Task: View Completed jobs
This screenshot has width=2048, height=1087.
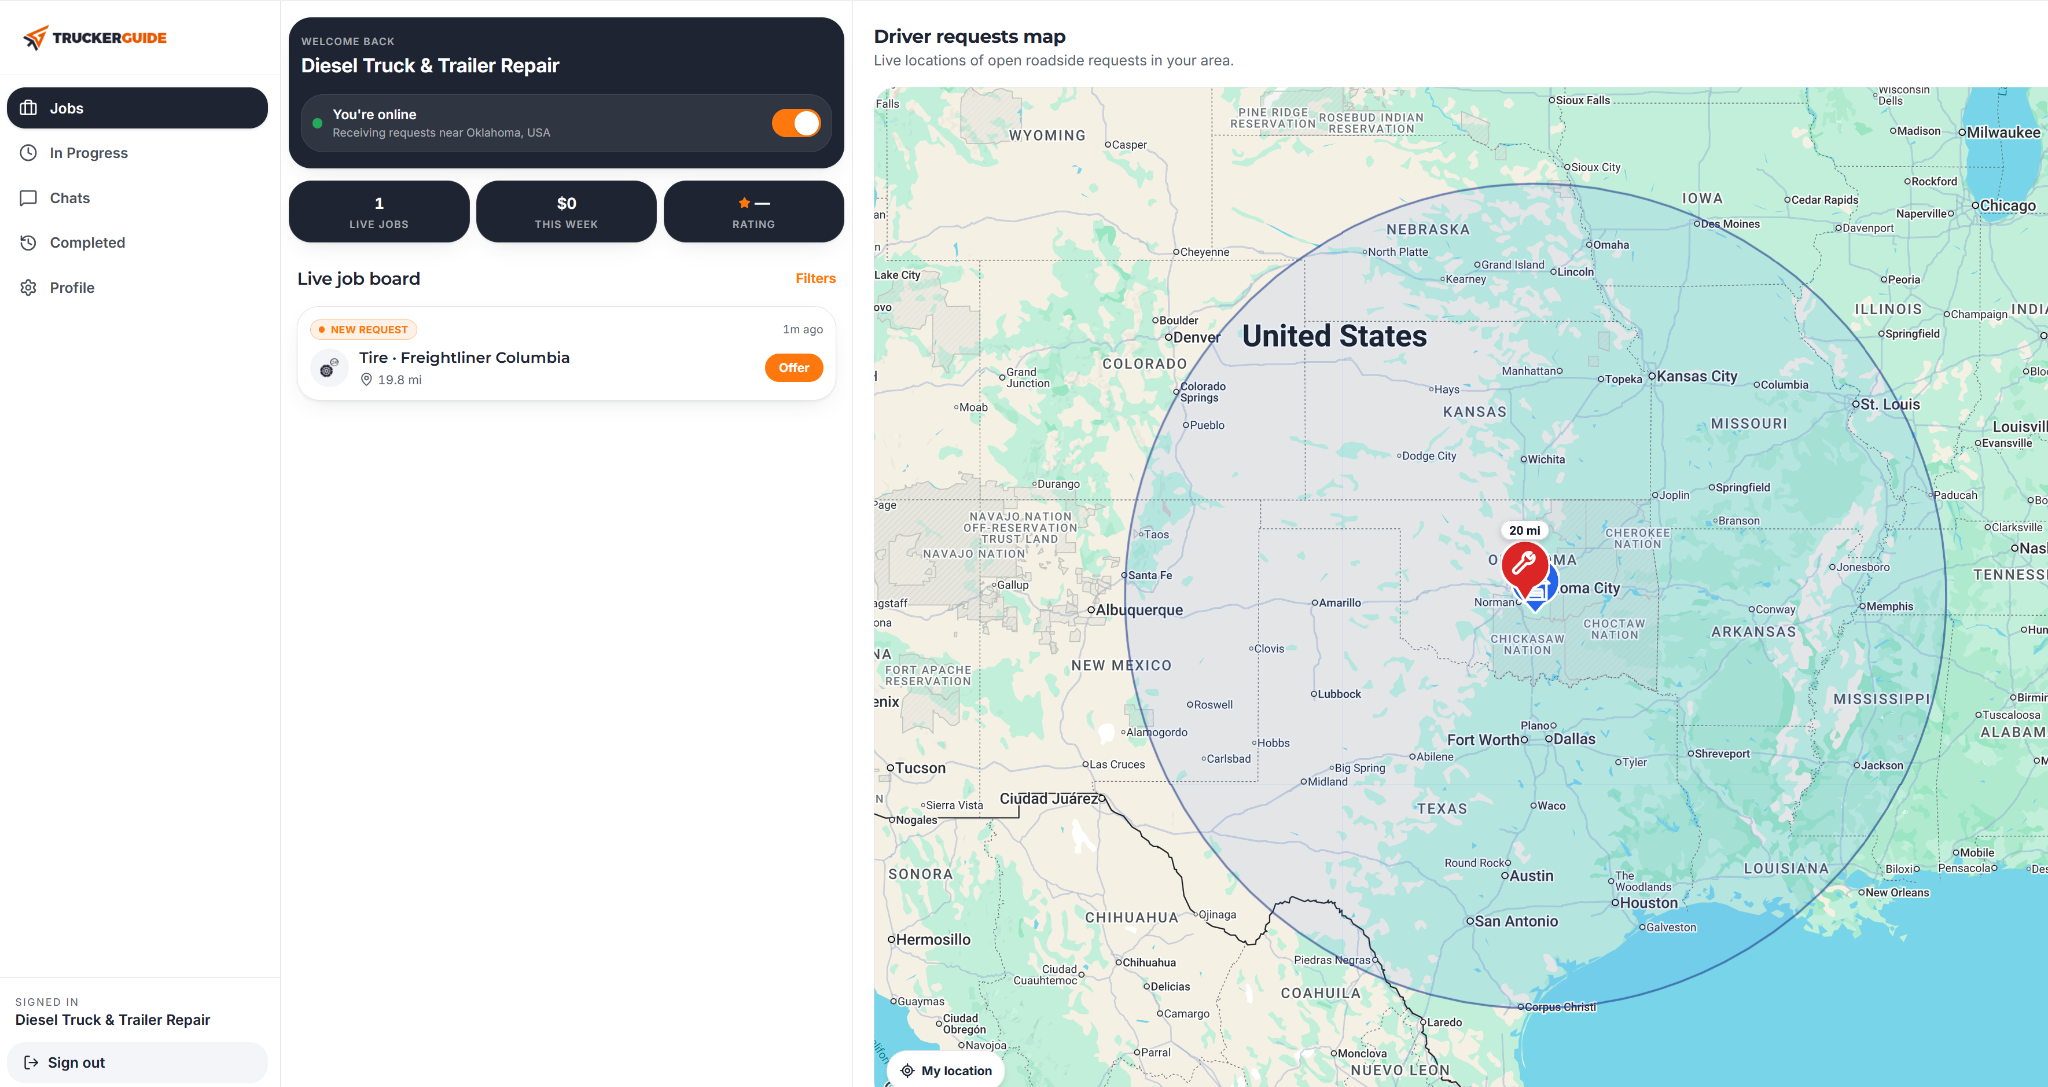Action: pos(137,243)
